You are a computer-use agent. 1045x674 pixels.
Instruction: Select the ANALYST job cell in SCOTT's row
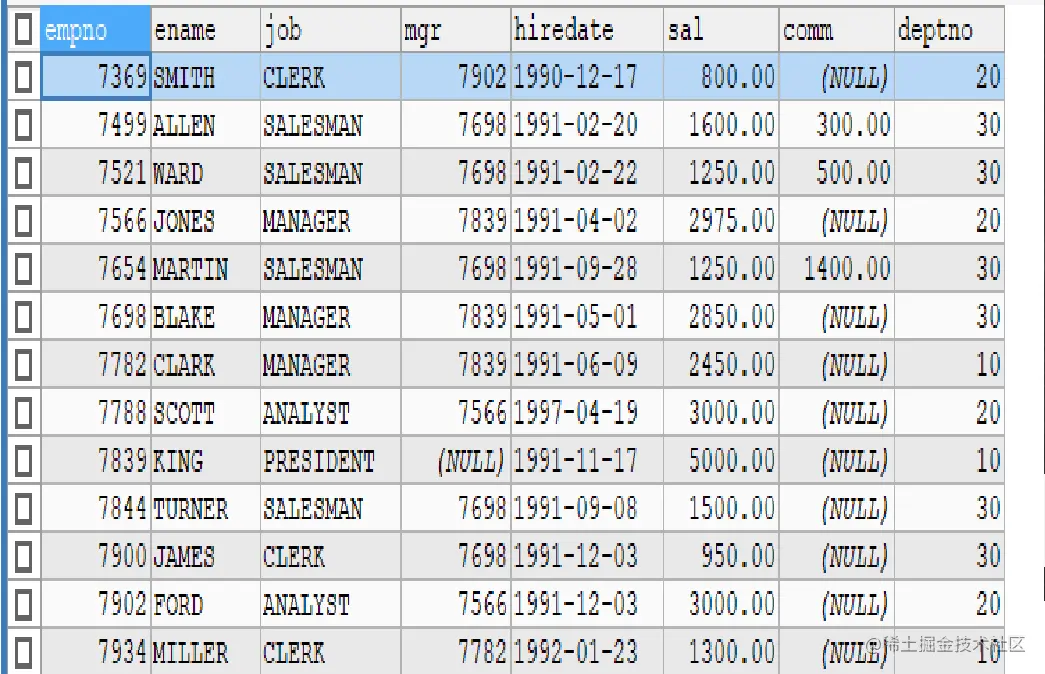coord(331,413)
